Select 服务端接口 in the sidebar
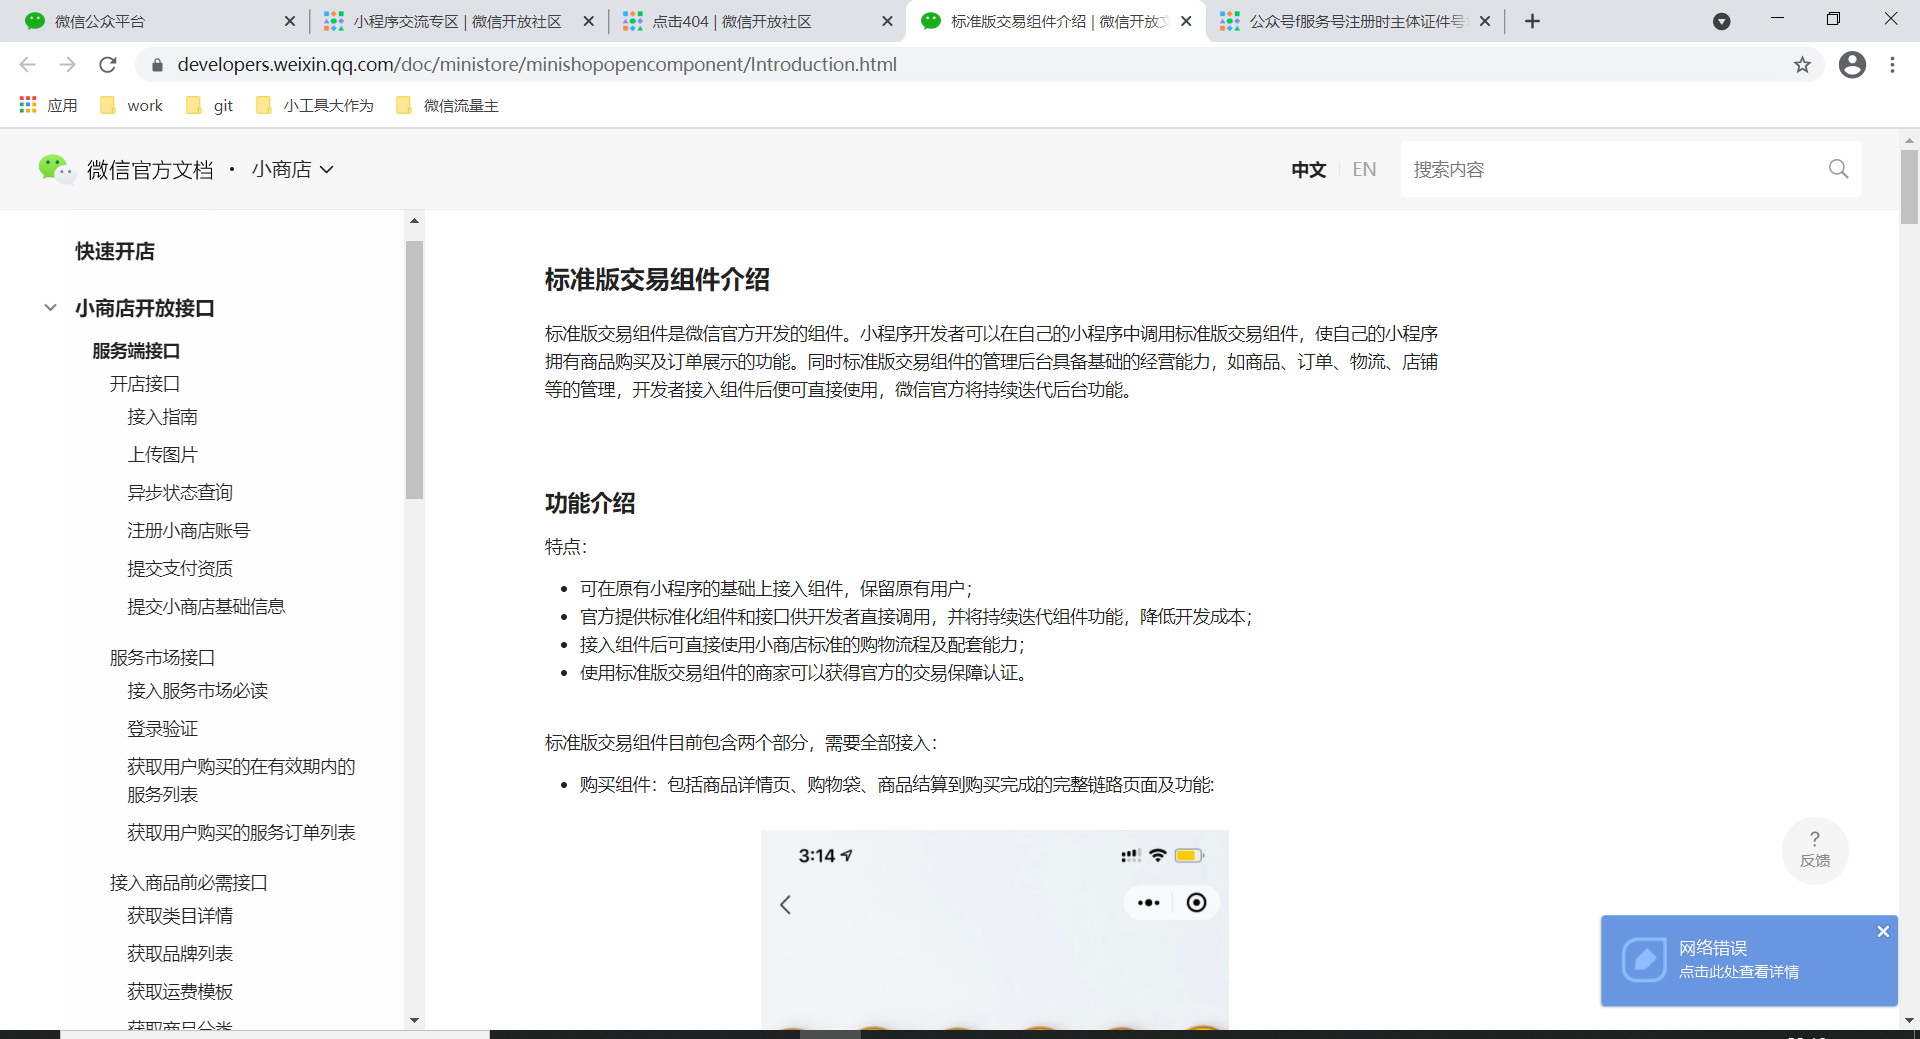This screenshot has height=1039, width=1920. (x=136, y=351)
